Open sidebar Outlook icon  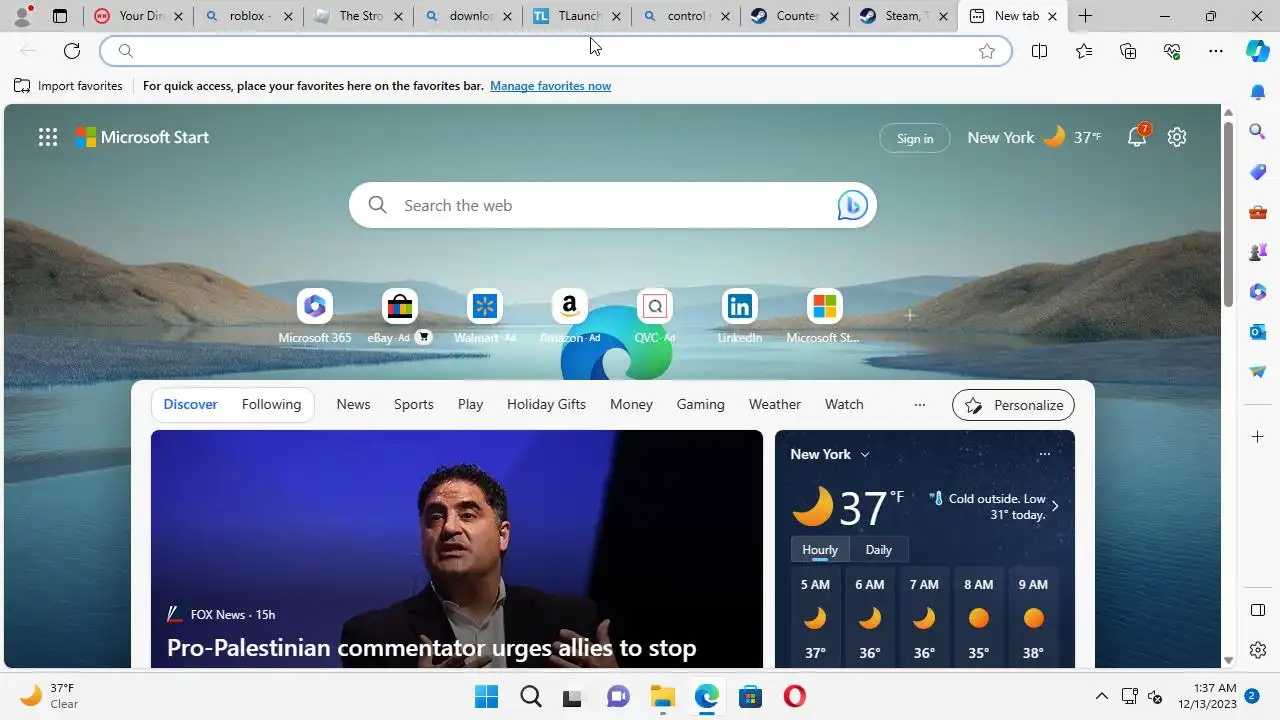click(1258, 332)
